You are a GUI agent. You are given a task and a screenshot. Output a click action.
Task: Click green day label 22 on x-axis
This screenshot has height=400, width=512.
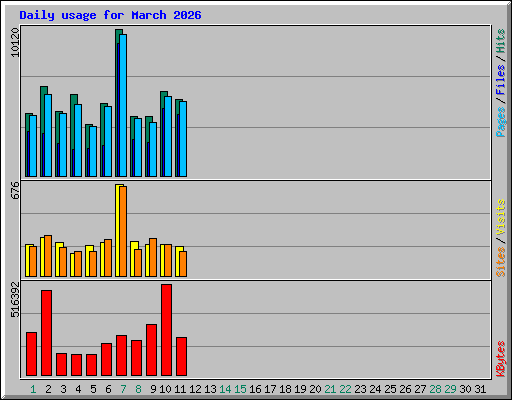tap(345, 389)
